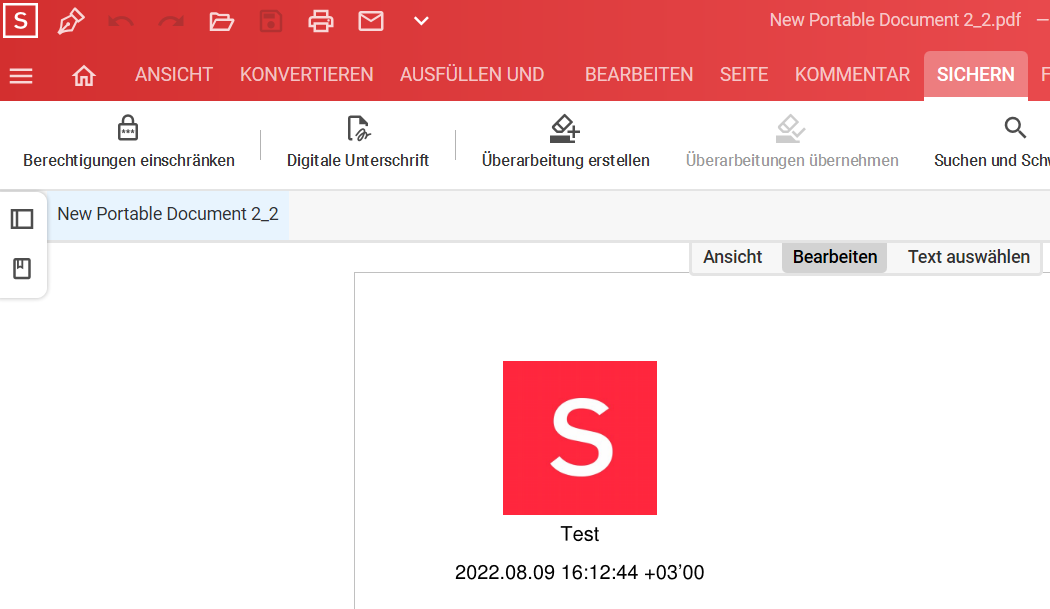1050x609 pixels.
Task: Click the undo arrow icon
Action: tap(121, 21)
